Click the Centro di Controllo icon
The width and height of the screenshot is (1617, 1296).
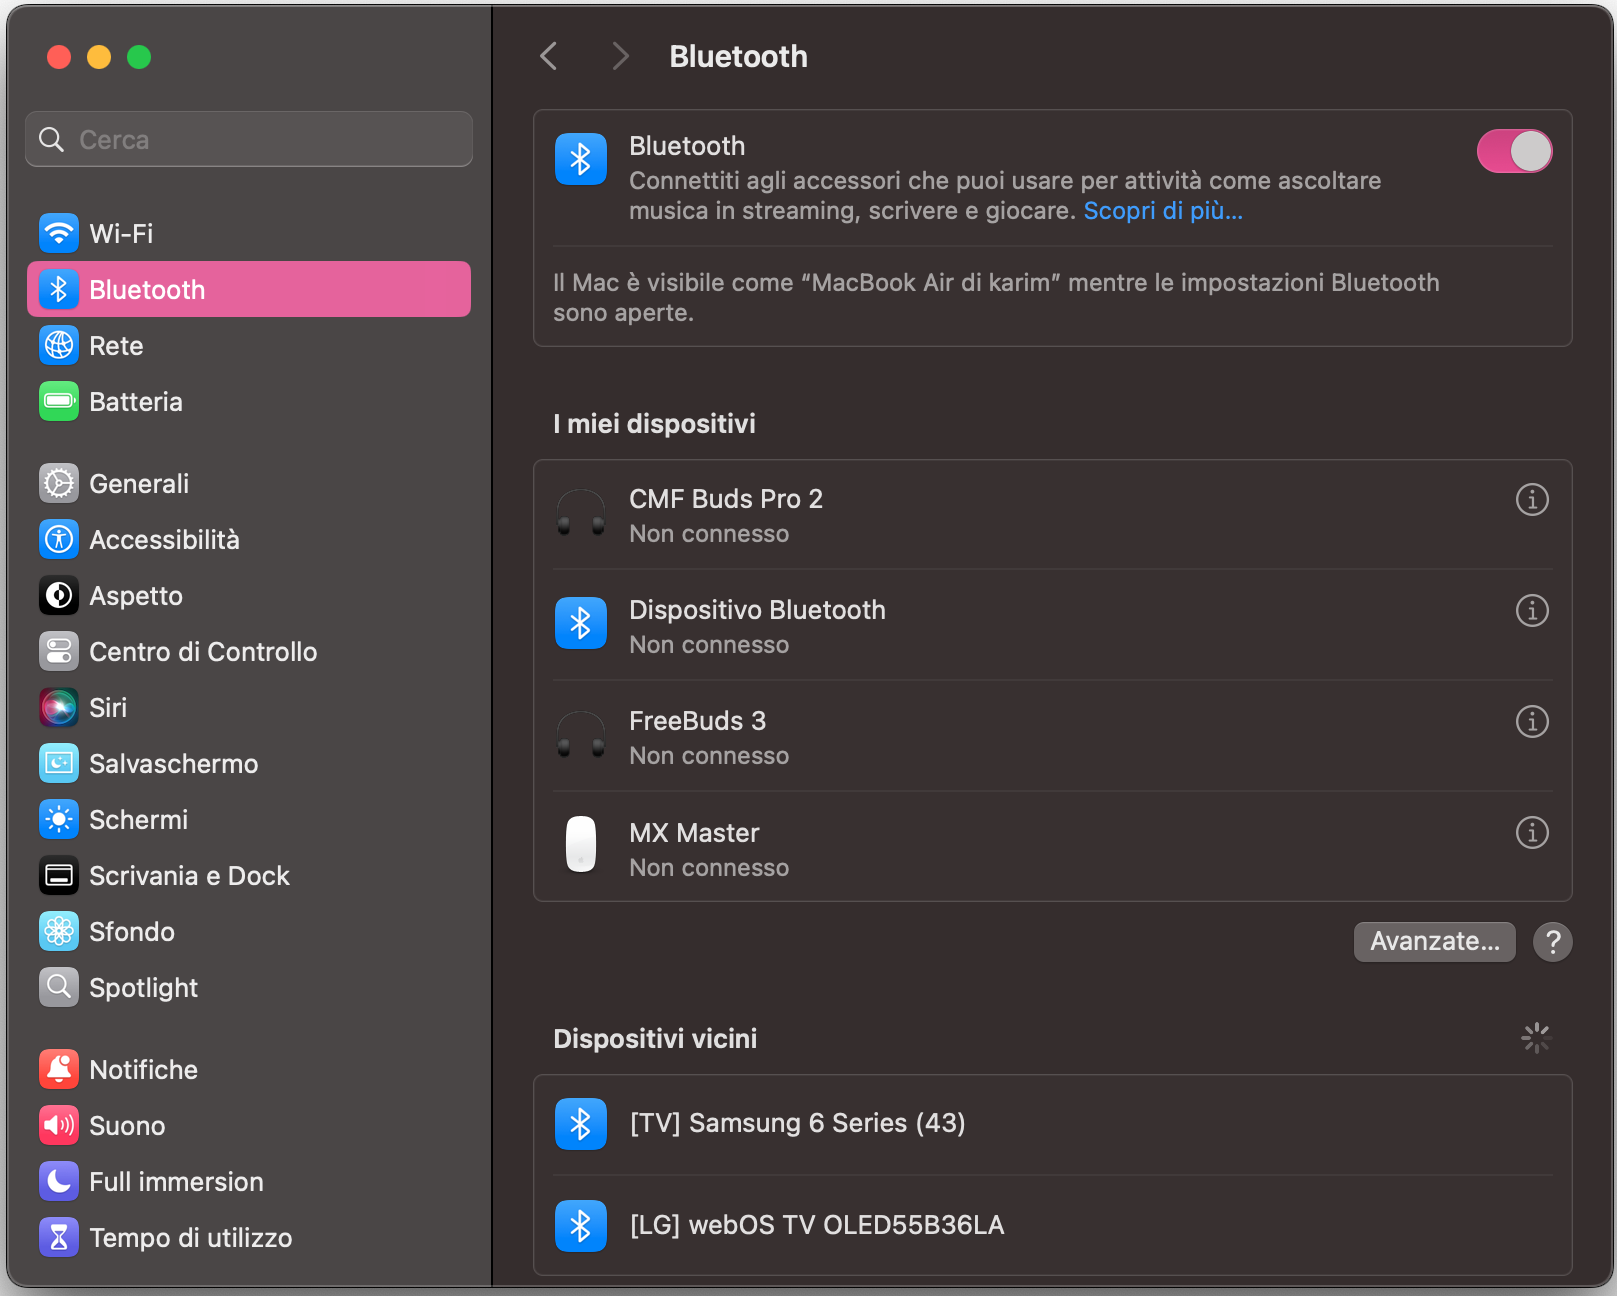point(59,651)
